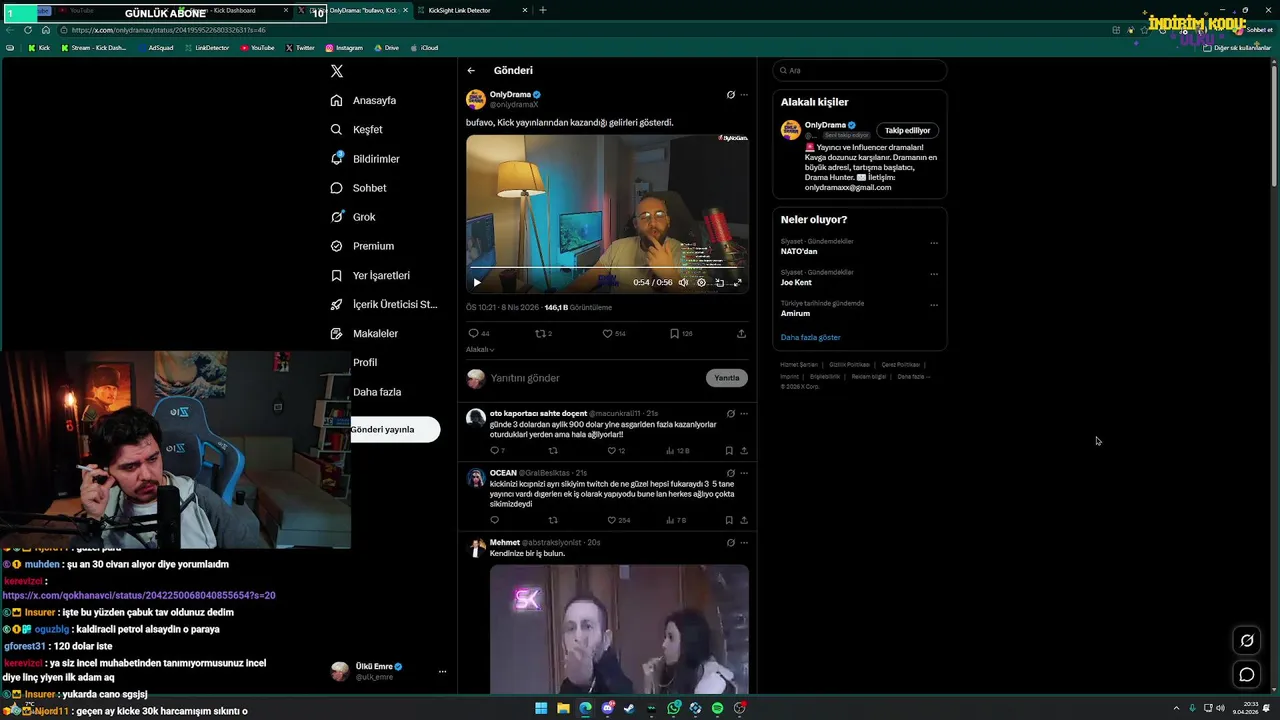Image resolution: width=1280 pixels, height=720 pixels.
Task: Click the Ara search box
Action: click(860, 70)
